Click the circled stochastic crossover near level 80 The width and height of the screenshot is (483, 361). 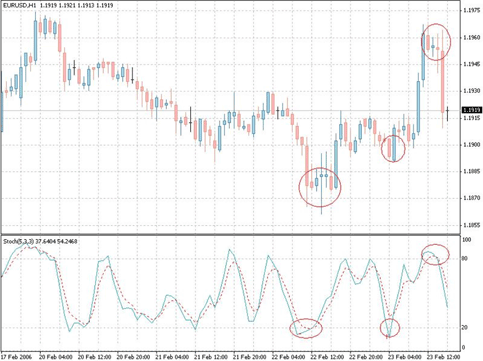[x=435, y=254]
